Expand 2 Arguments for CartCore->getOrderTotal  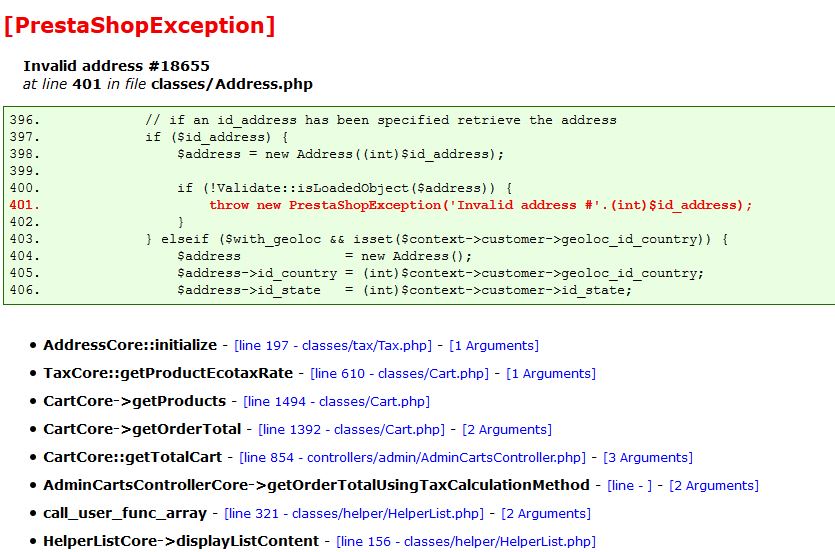tap(507, 430)
